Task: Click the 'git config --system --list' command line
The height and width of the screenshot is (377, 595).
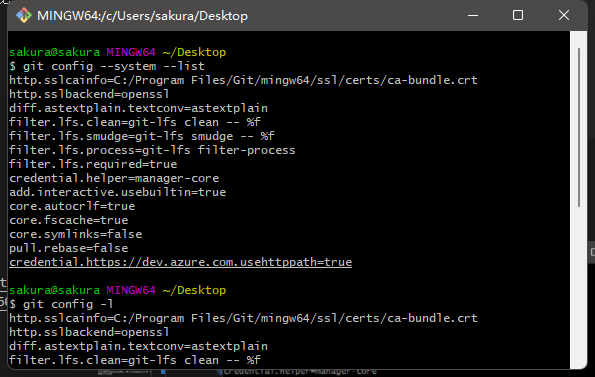Action: coord(107,66)
